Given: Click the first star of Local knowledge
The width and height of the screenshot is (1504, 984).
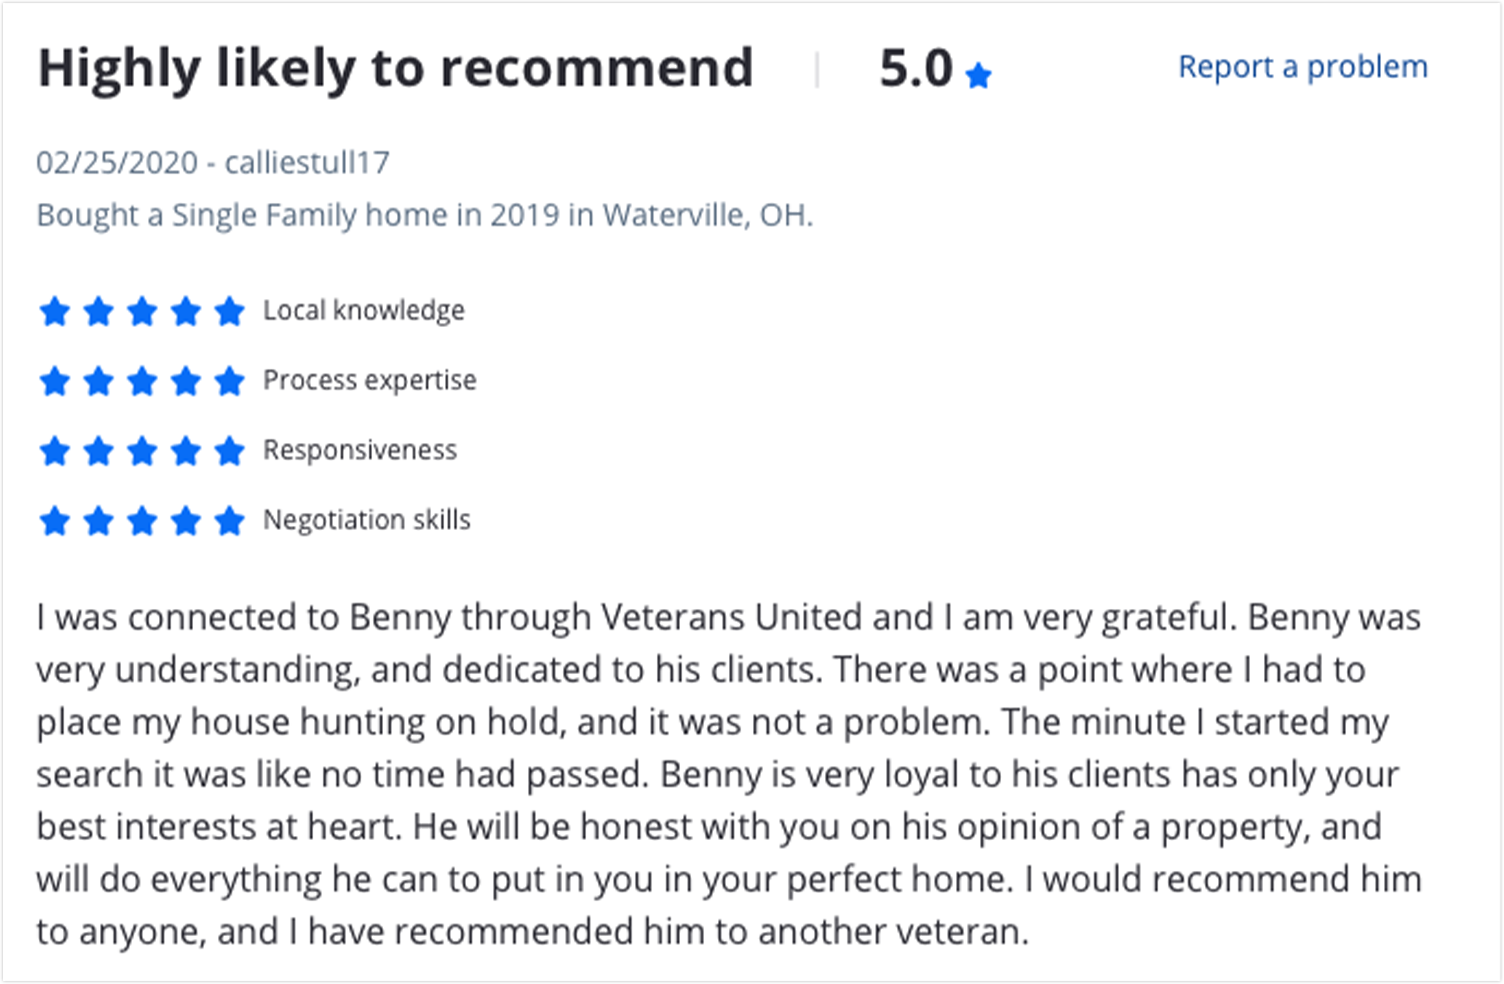Looking at the screenshot, I should tap(55, 311).
